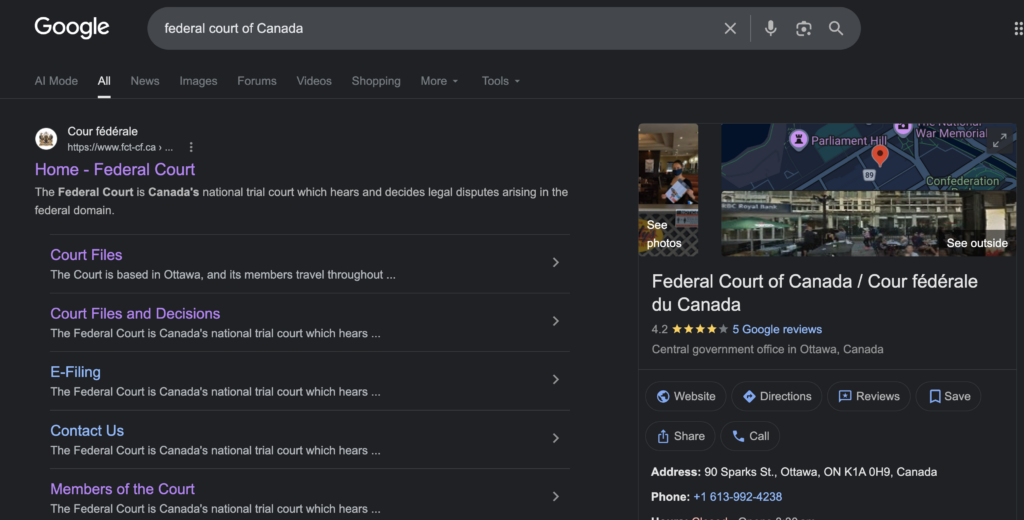Click the red location pin on the map
This screenshot has width=1024, height=520.
(880, 155)
